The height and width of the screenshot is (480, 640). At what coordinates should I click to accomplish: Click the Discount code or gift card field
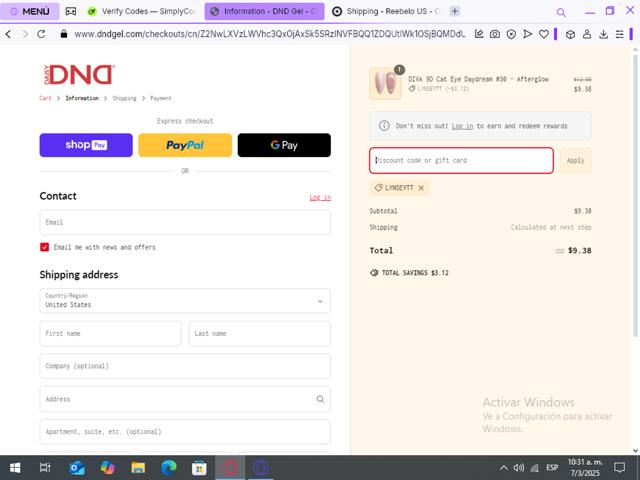[461, 160]
